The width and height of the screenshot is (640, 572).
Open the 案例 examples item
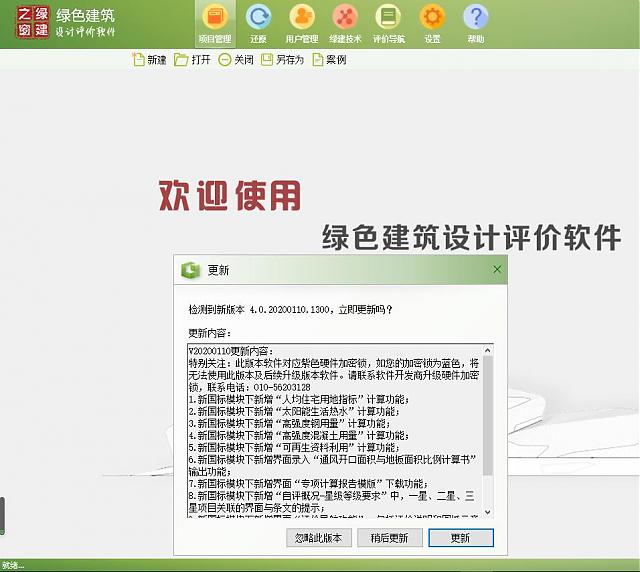329,60
